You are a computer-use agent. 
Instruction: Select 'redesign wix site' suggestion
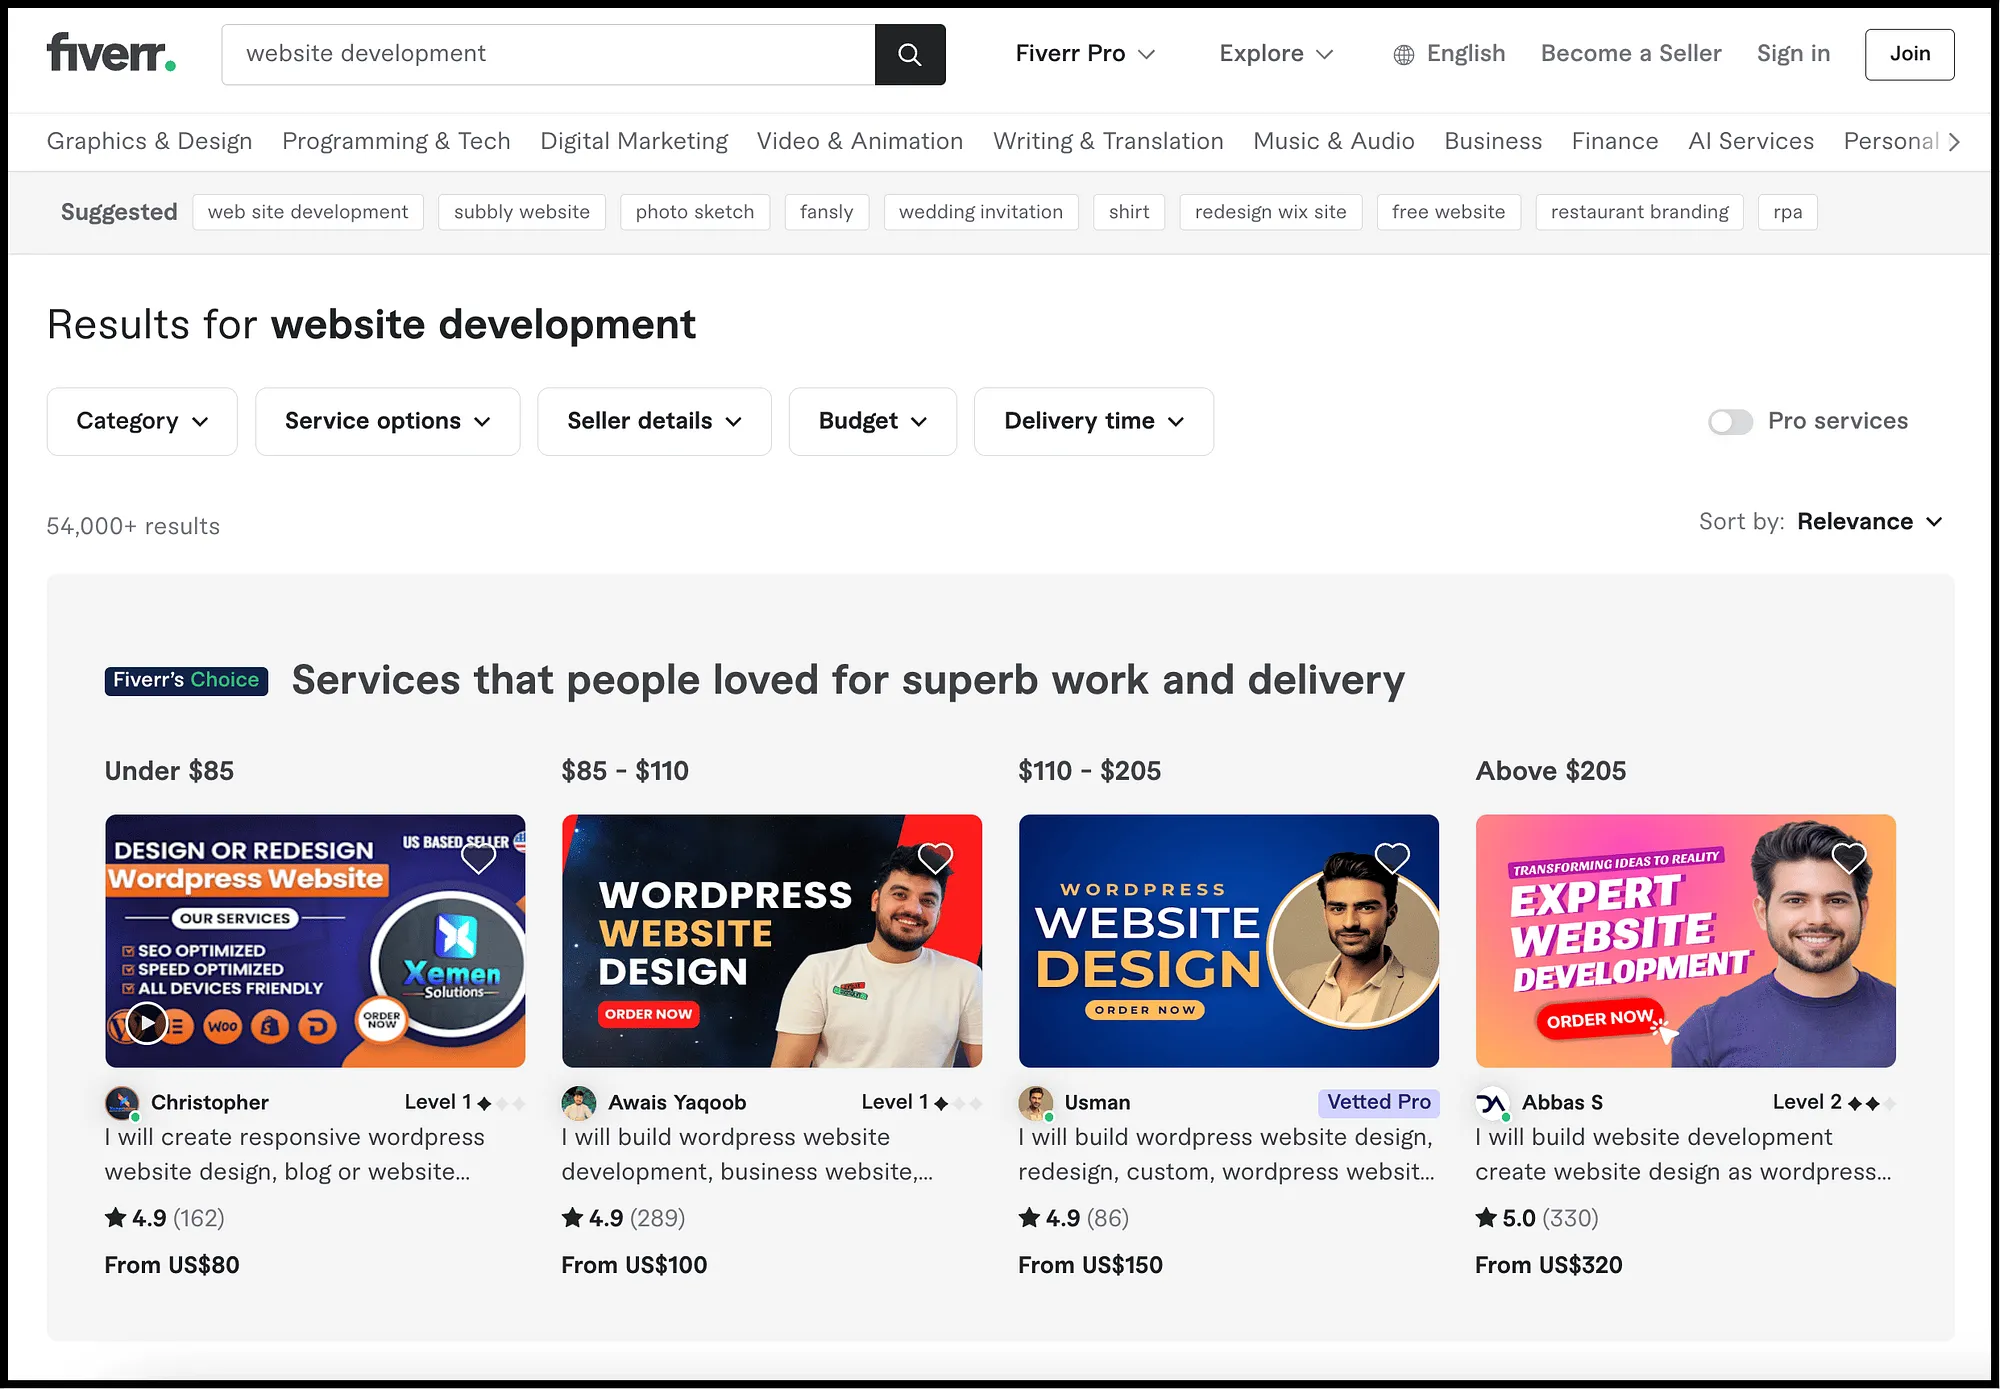click(x=1271, y=212)
